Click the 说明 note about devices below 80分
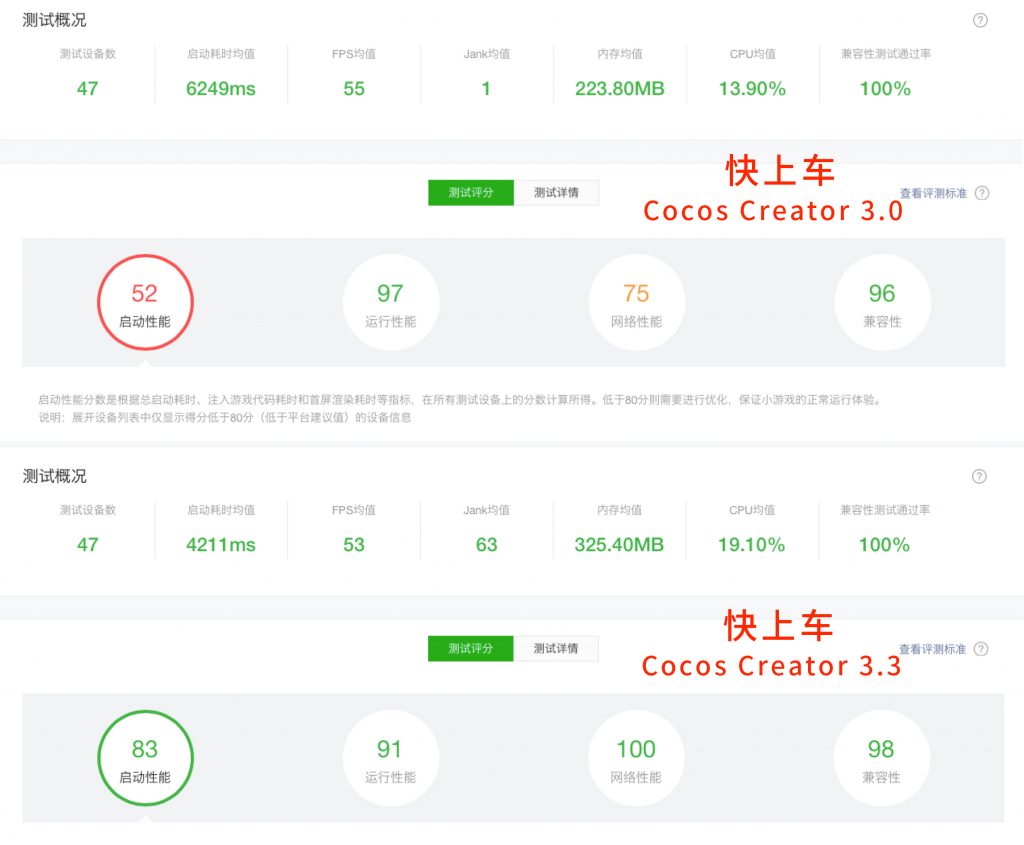The image size is (1024, 845). click(x=225, y=417)
